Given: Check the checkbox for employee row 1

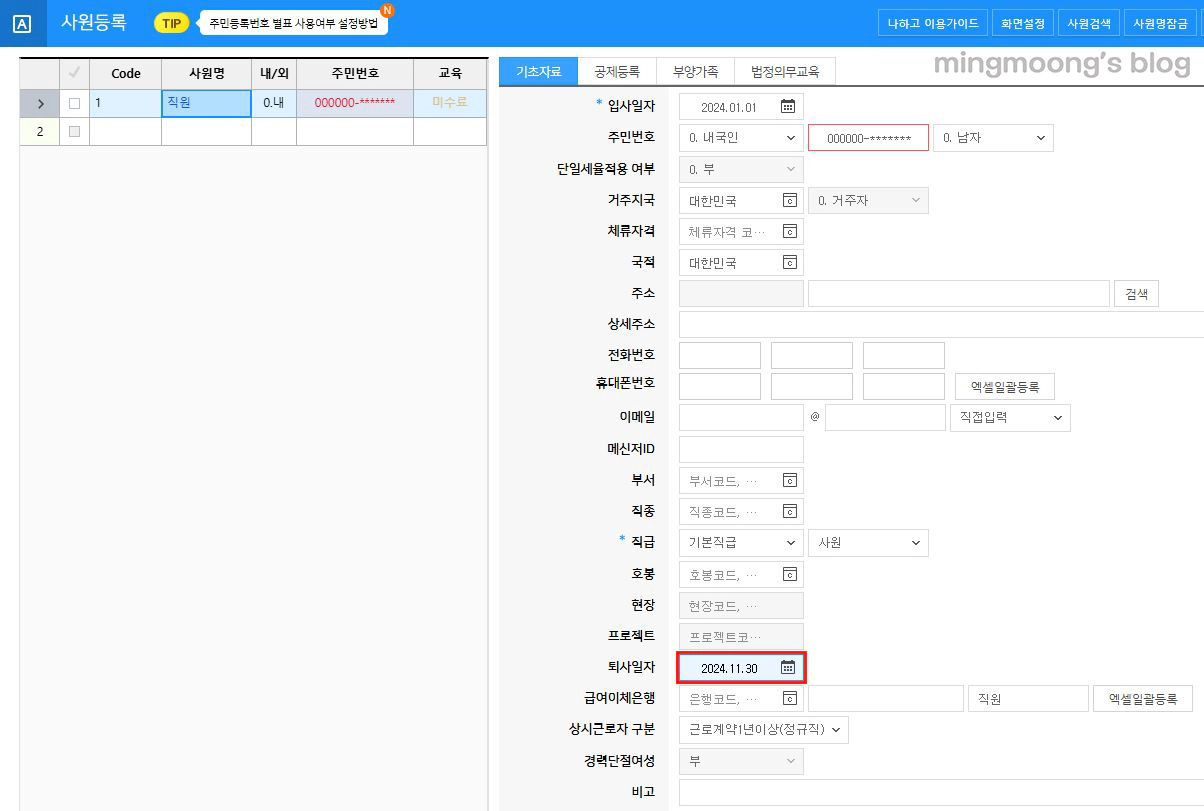Looking at the screenshot, I should [73, 102].
